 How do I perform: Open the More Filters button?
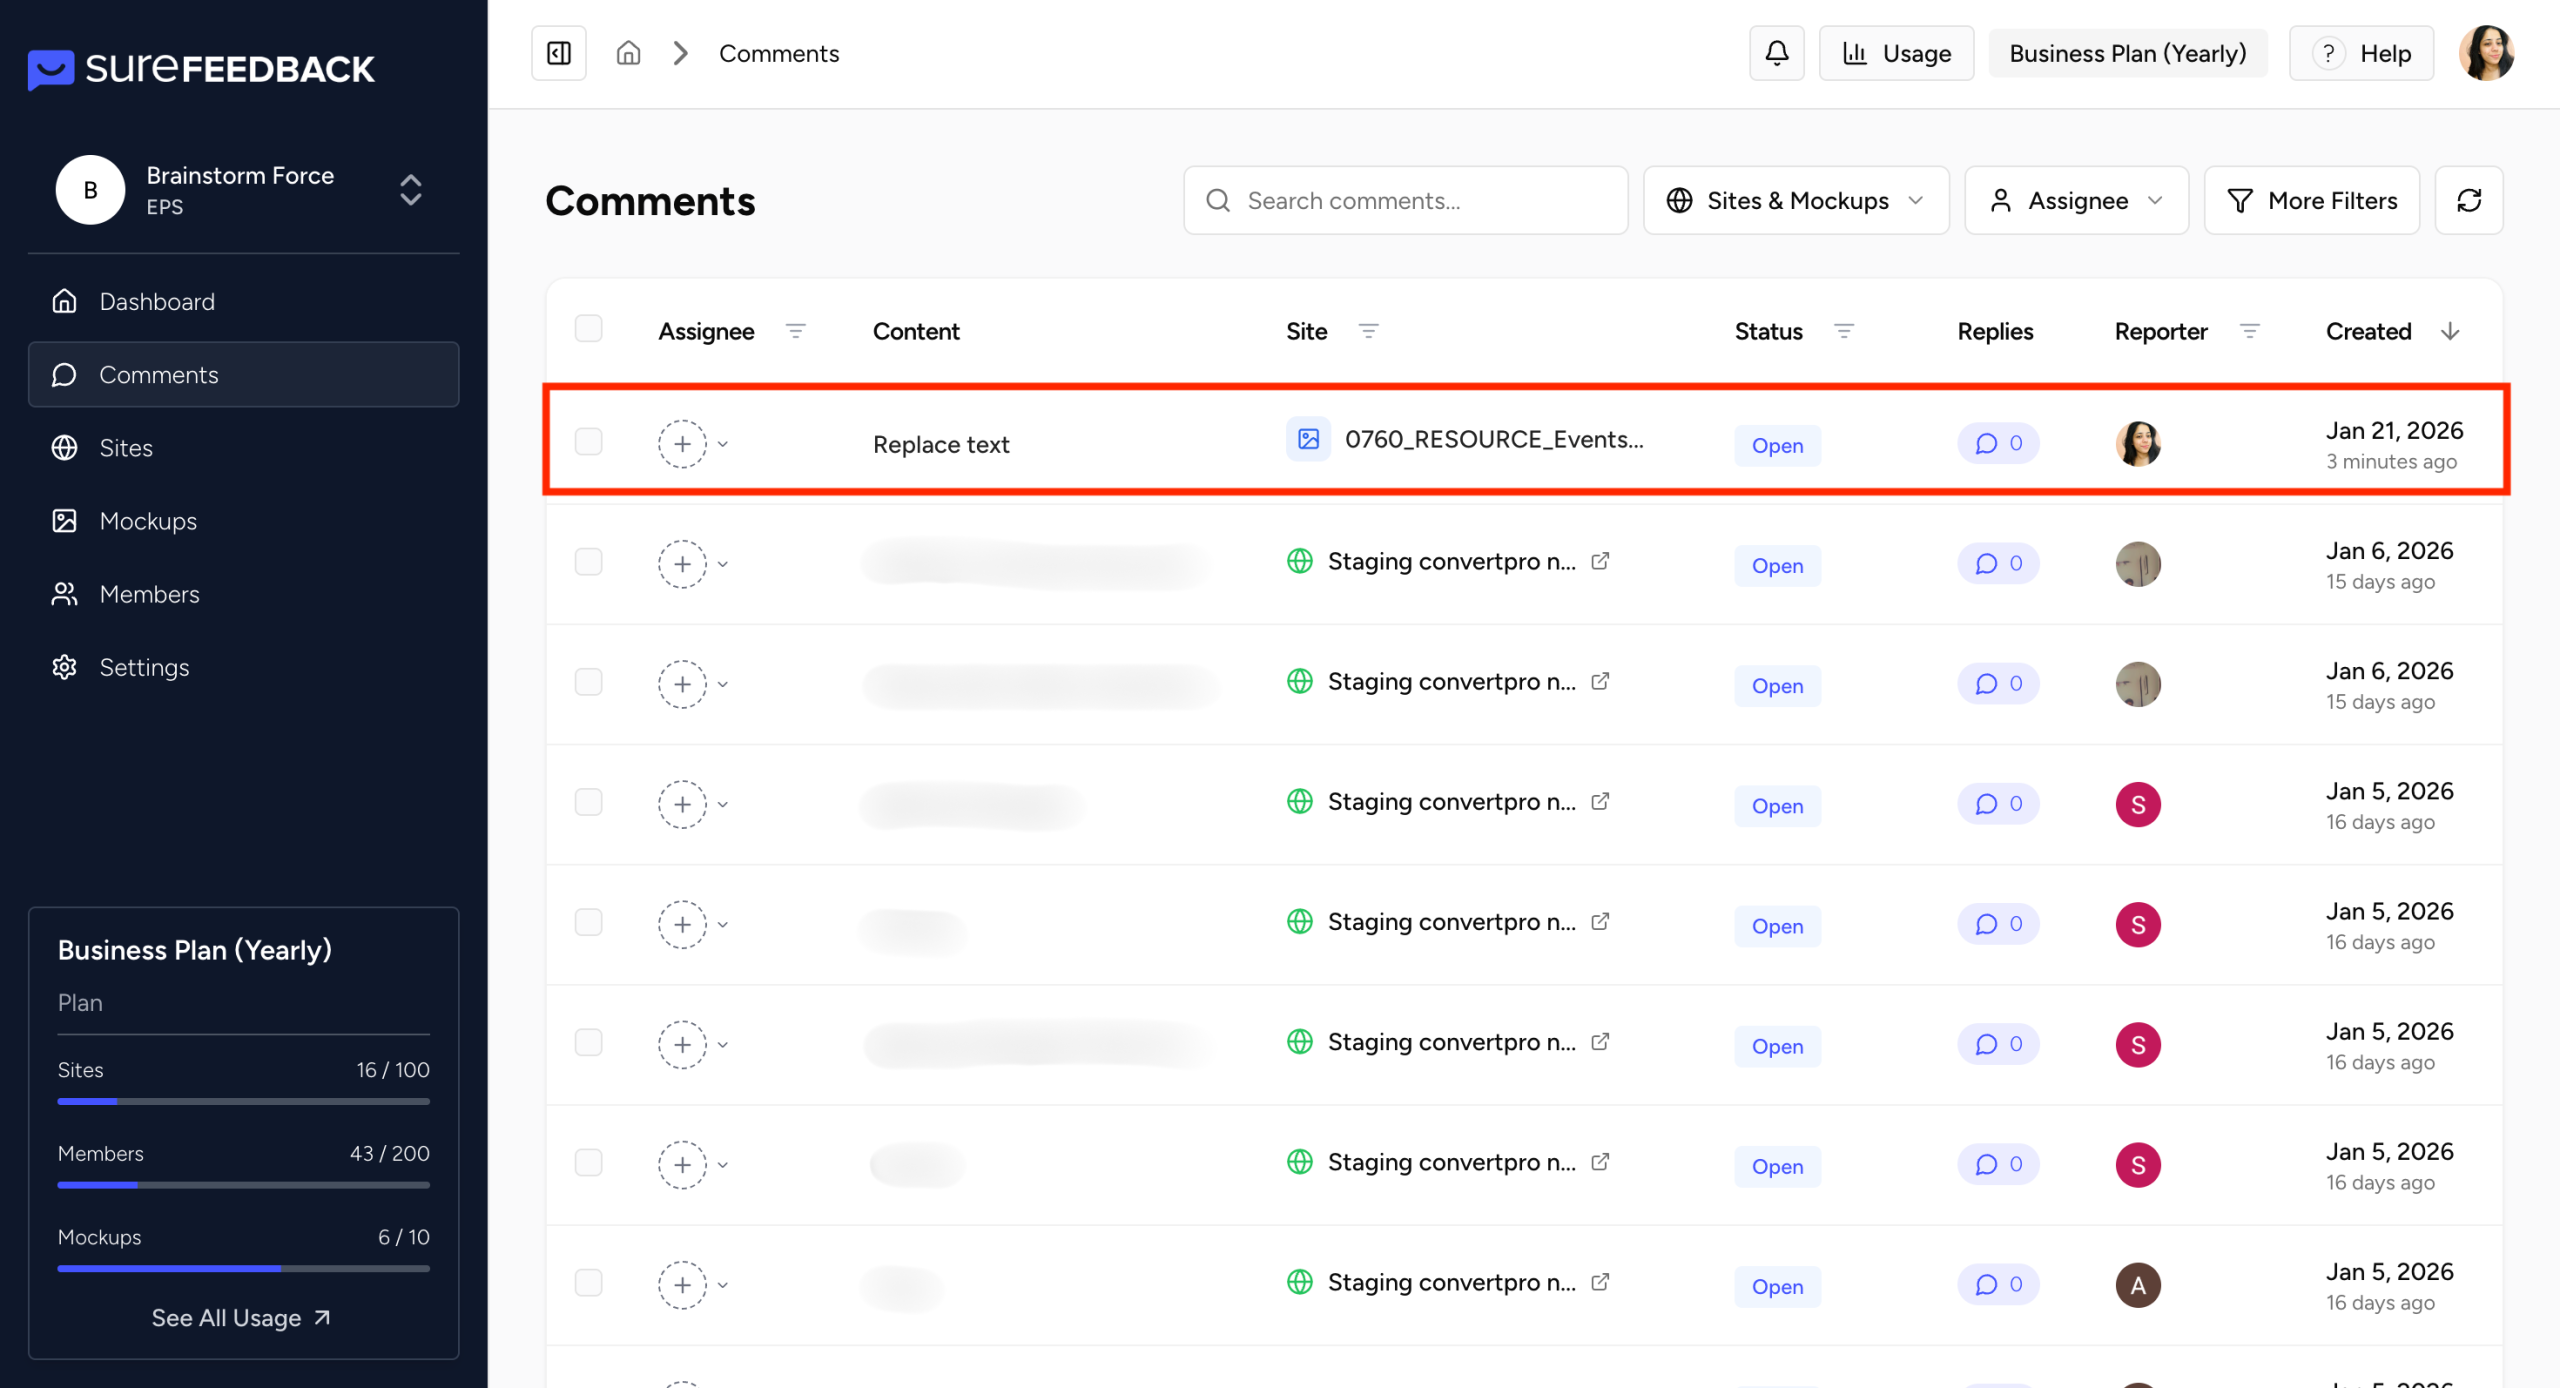point(2312,201)
